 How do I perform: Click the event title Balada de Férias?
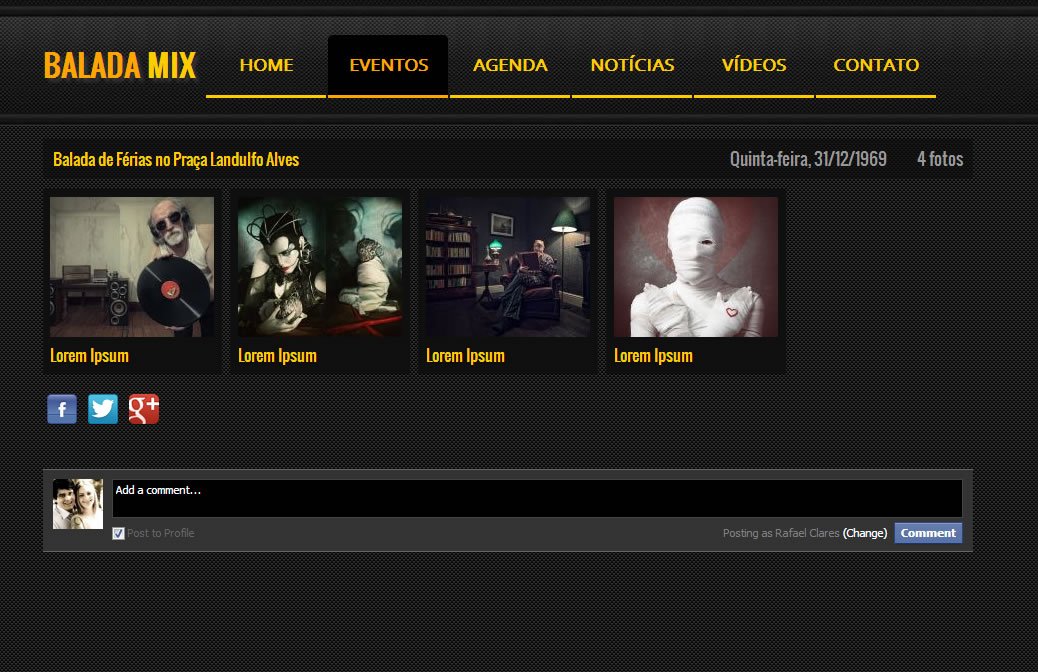(x=176, y=160)
